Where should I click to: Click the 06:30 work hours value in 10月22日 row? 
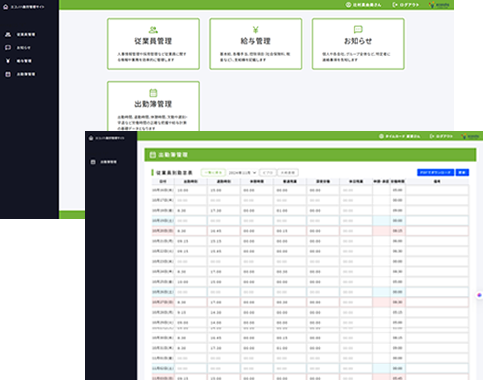tap(397, 251)
